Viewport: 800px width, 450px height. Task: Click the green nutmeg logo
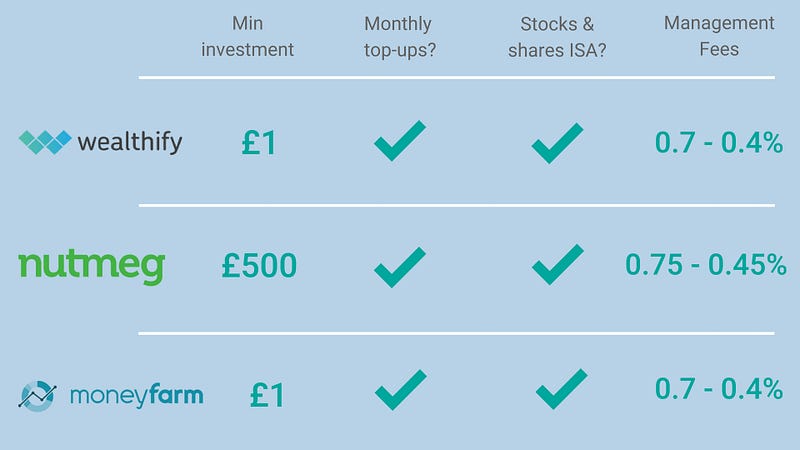point(92,267)
